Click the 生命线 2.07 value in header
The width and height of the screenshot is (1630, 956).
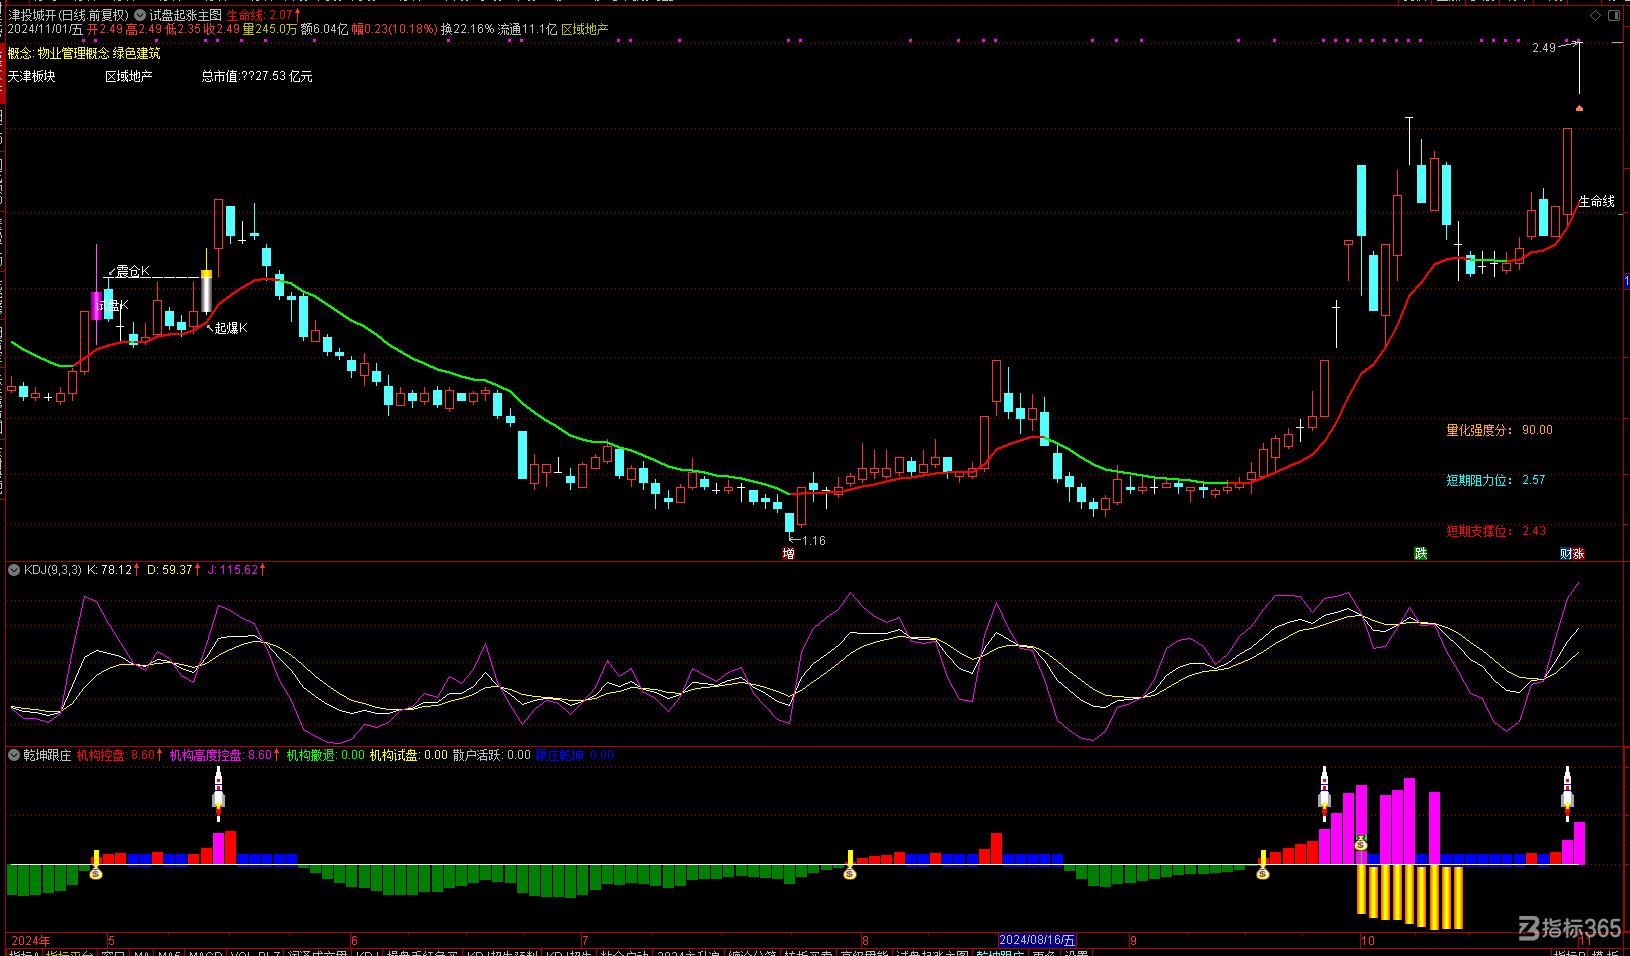click(x=263, y=15)
